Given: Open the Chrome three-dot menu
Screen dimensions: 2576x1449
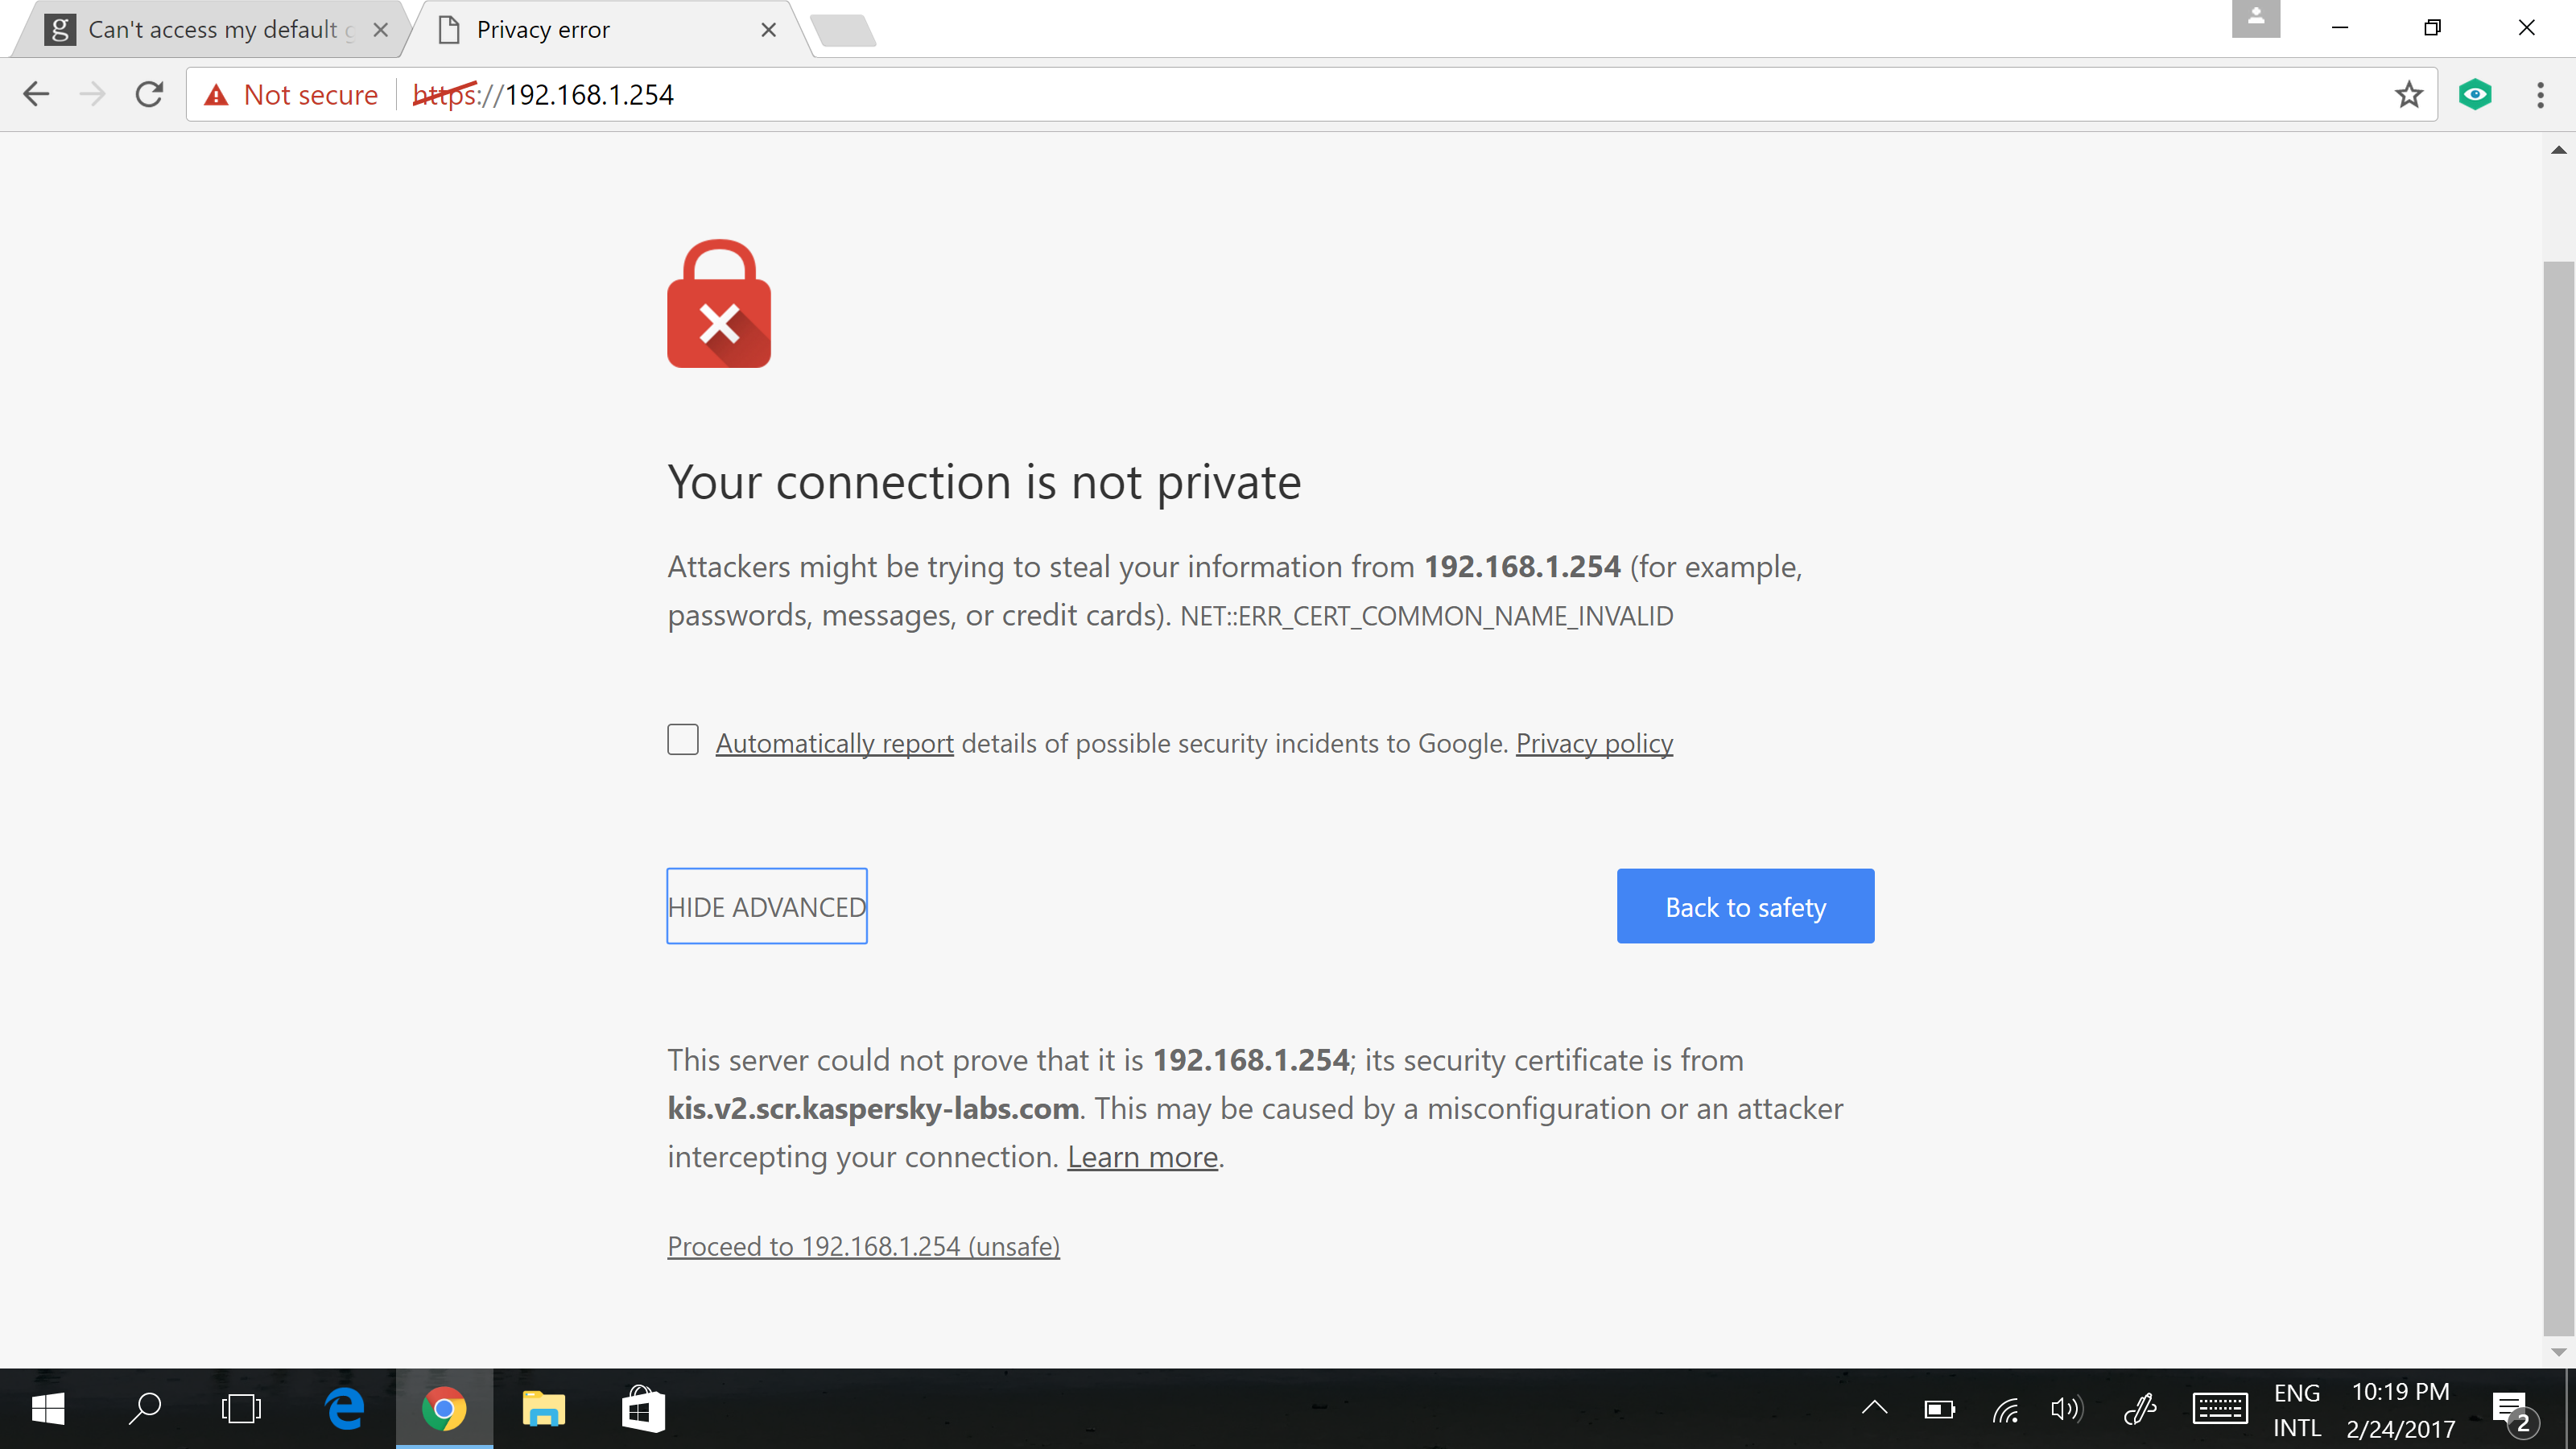Looking at the screenshot, I should click(x=2540, y=94).
